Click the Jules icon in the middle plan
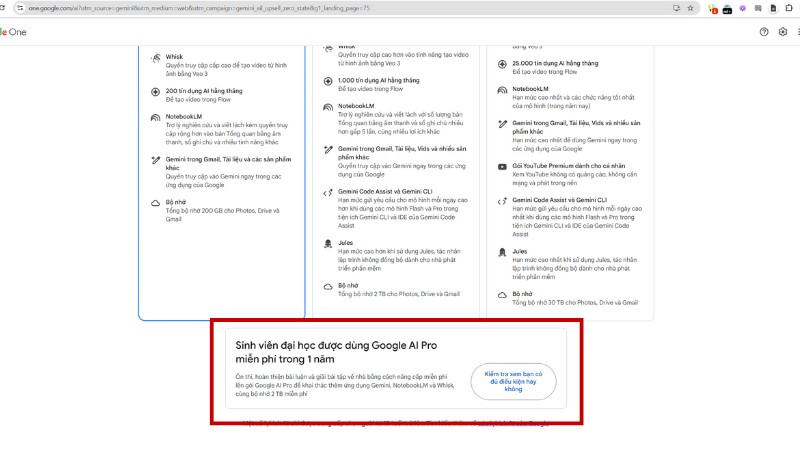Screen dimensions: 800x450 329,242
